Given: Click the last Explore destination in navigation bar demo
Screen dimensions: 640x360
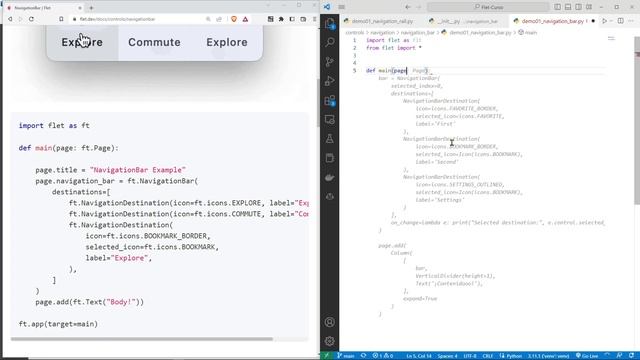Looking at the screenshot, I should 227,42.
